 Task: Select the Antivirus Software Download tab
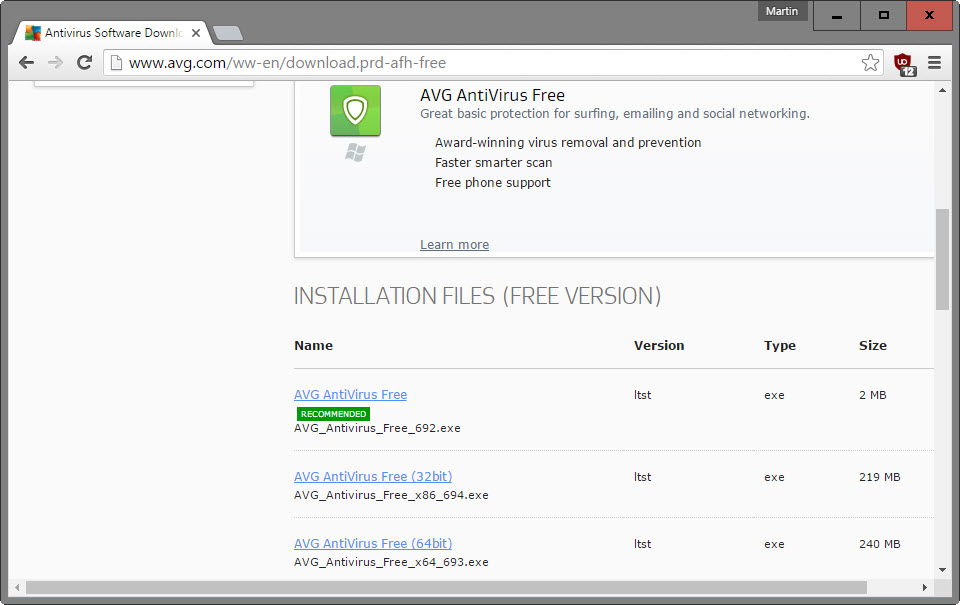pyautogui.click(x=112, y=33)
